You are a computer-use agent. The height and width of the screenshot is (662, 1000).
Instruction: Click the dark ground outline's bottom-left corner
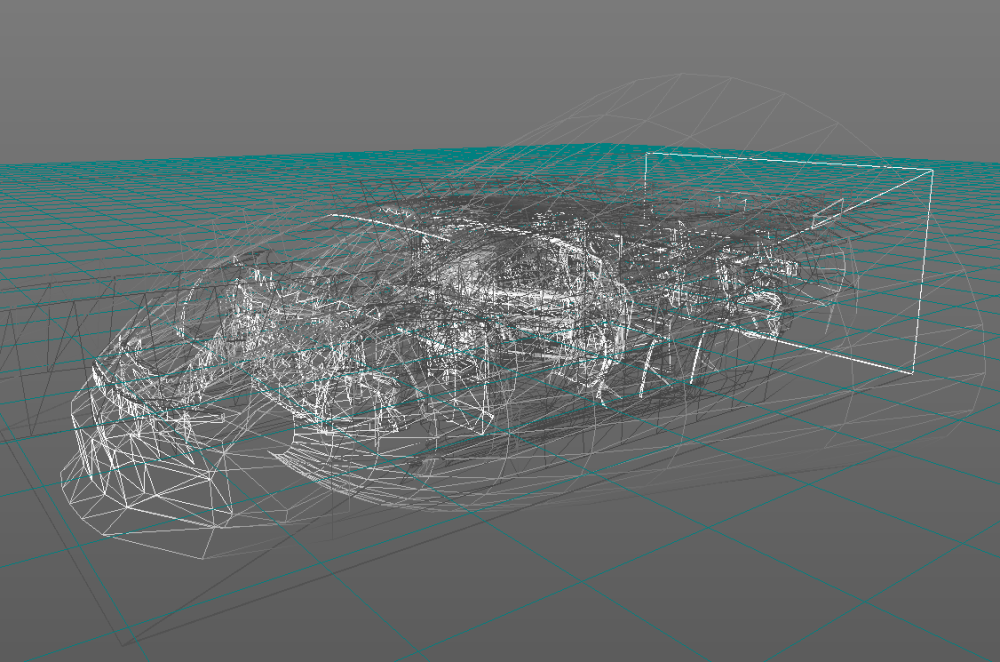click(x=127, y=642)
